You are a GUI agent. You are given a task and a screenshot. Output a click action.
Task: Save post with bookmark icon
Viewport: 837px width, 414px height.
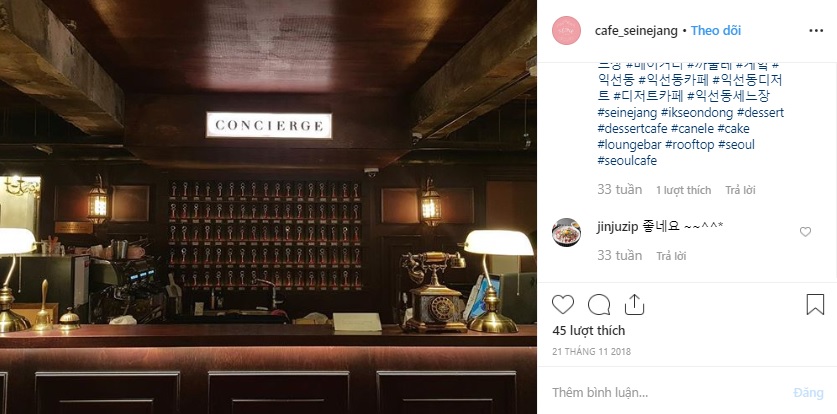point(815,305)
